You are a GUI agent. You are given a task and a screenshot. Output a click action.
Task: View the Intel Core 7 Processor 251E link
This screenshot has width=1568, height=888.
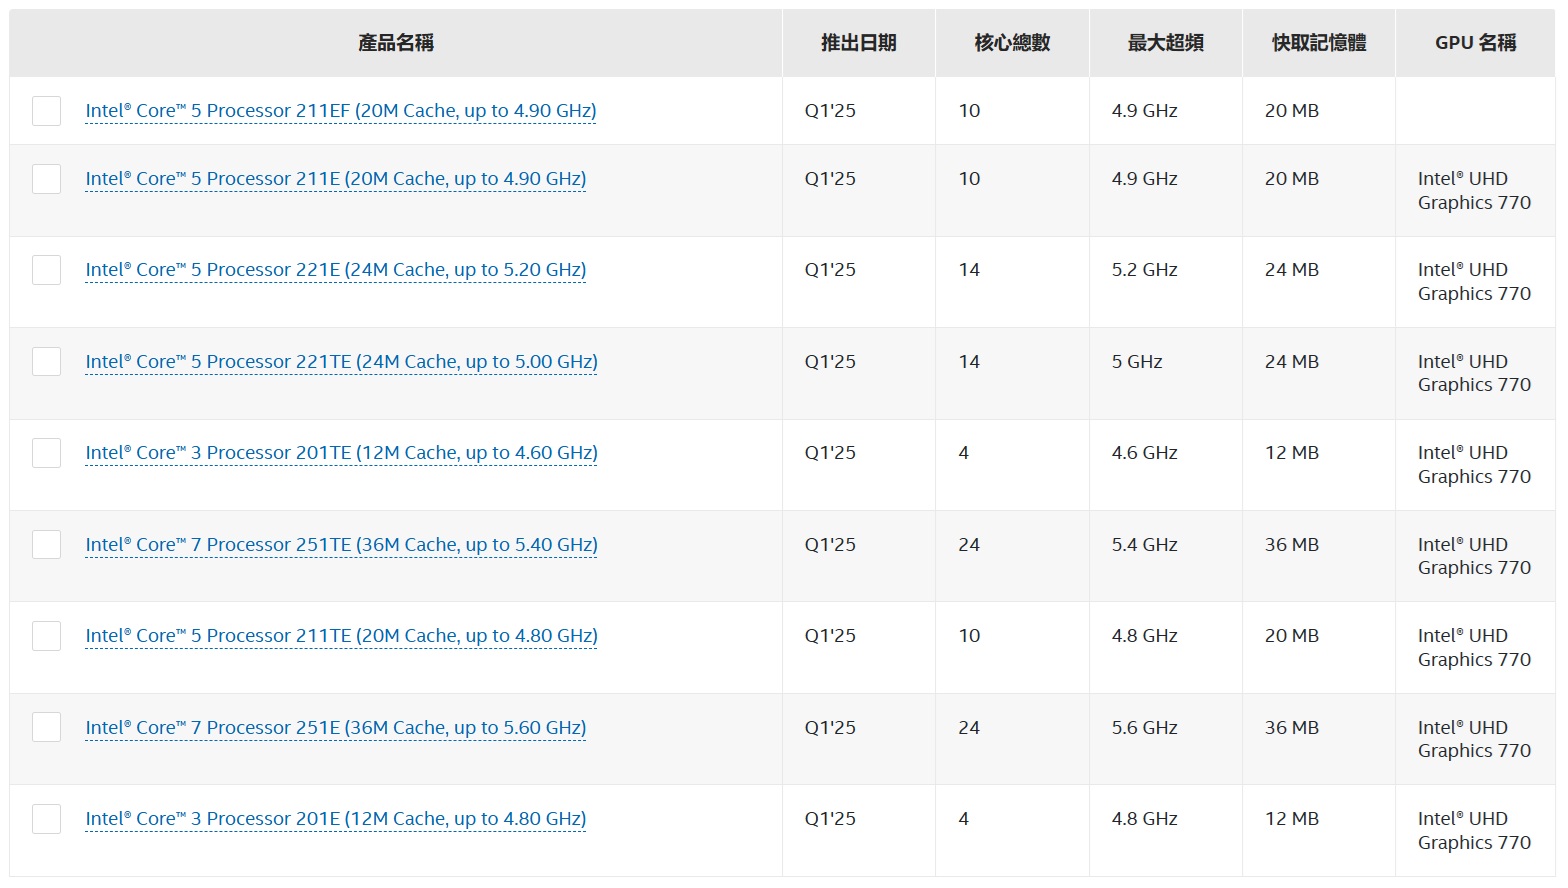(x=335, y=728)
